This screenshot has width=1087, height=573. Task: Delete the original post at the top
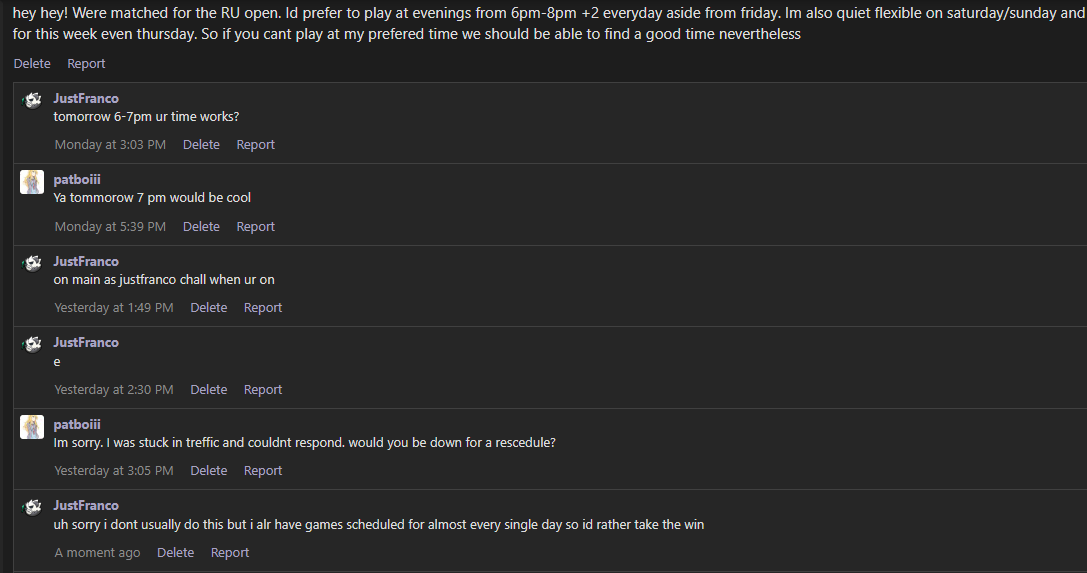[32, 64]
